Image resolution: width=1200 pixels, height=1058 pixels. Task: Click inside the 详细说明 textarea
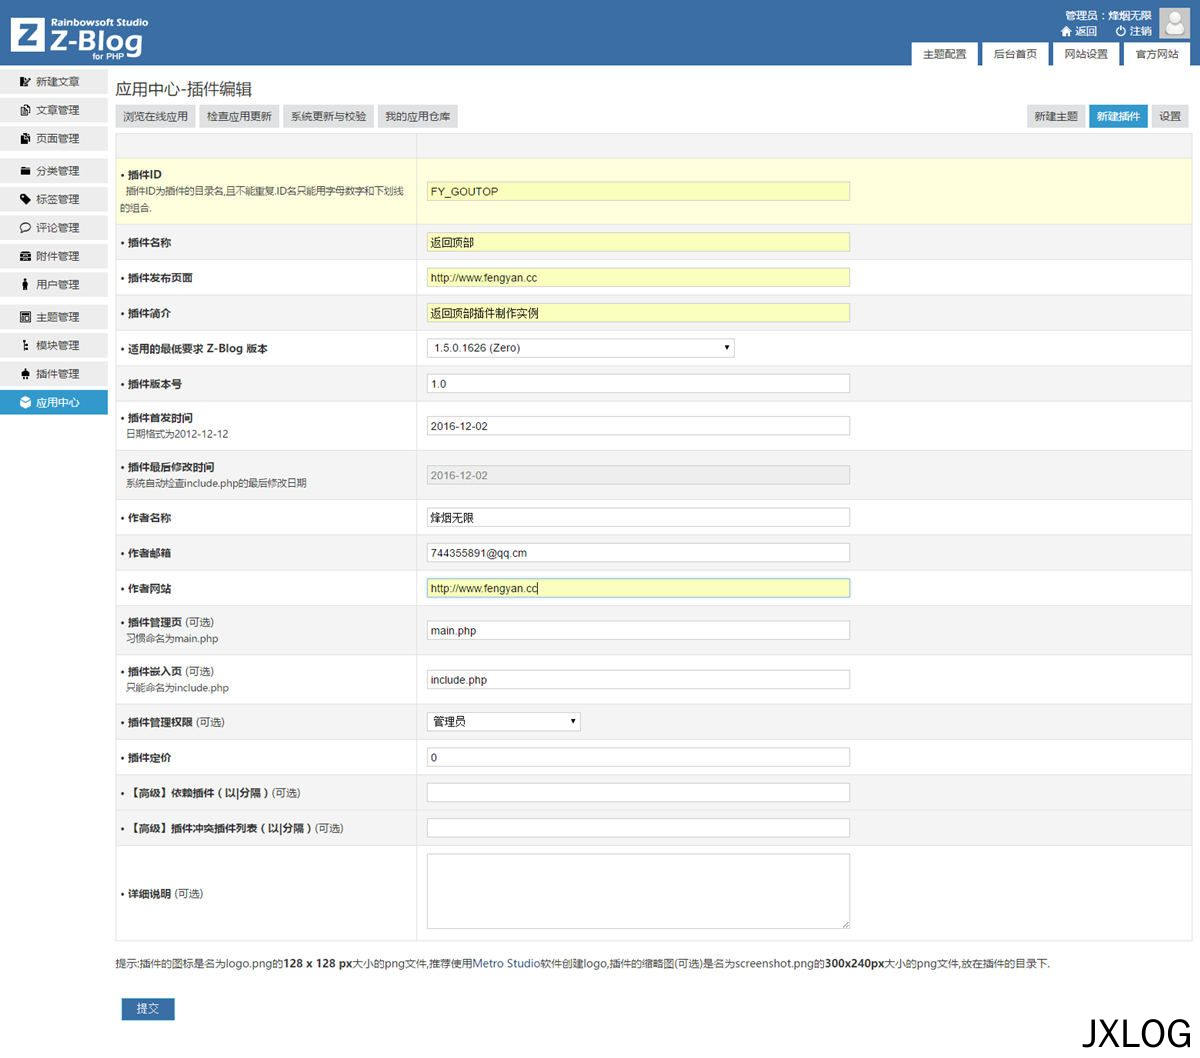point(638,891)
